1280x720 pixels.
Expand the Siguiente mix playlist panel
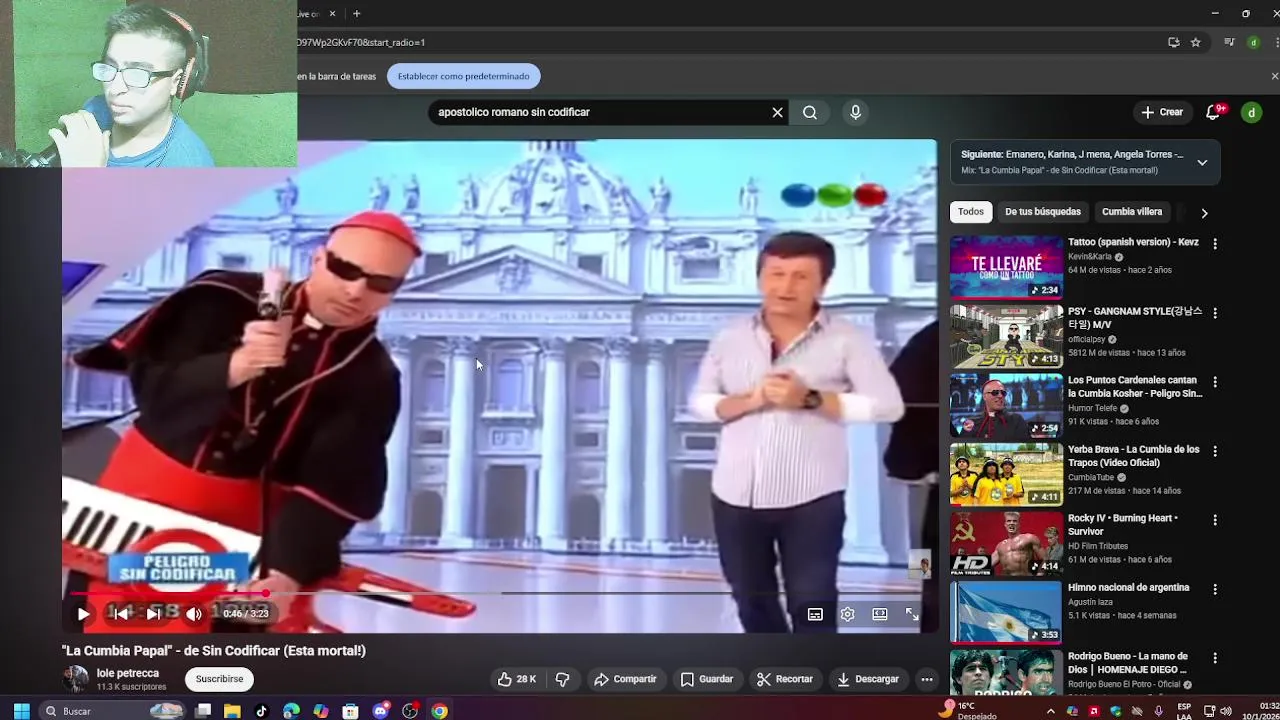pos(1202,162)
